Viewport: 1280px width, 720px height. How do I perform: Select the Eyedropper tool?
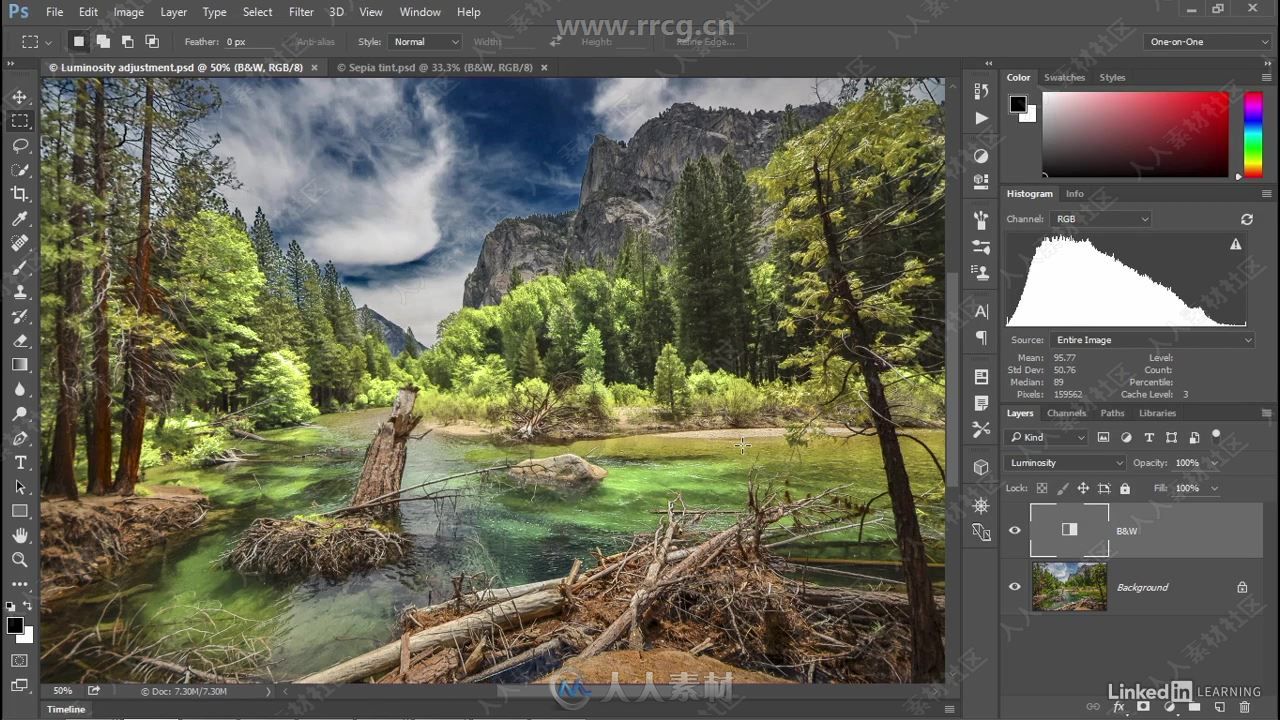pyautogui.click(x=20, y=219)
